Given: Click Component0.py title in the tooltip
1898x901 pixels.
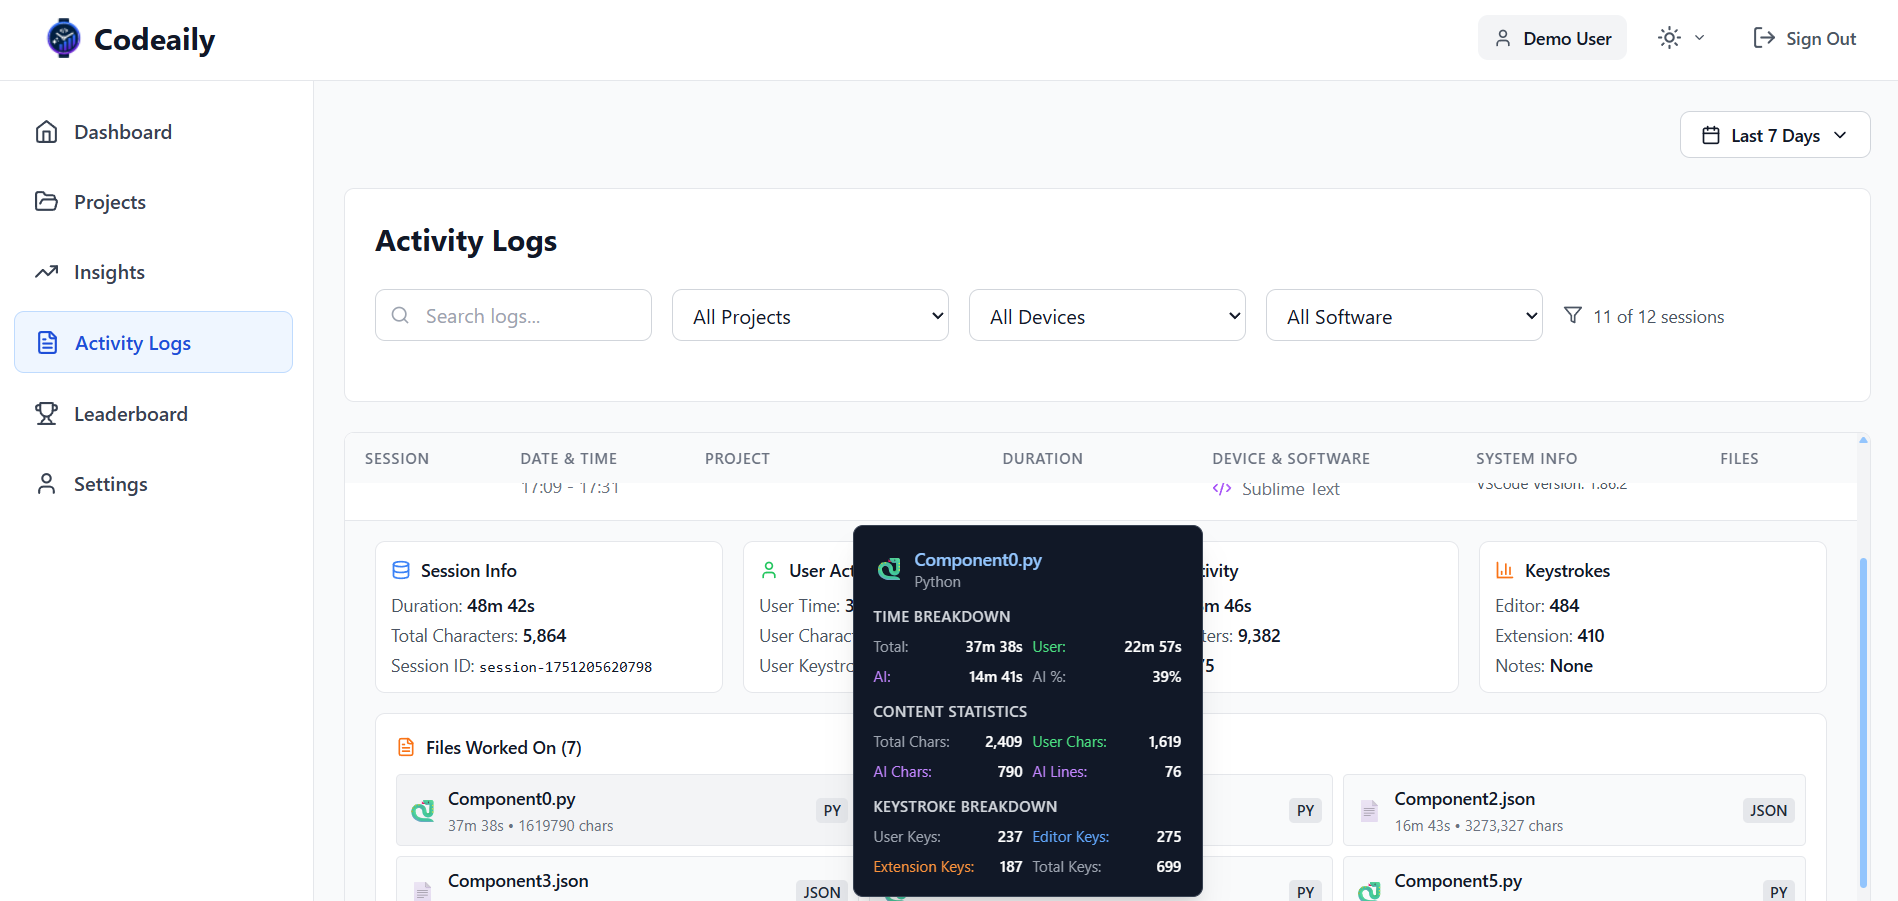Looking at the screenshot, I should pos(978,560).
